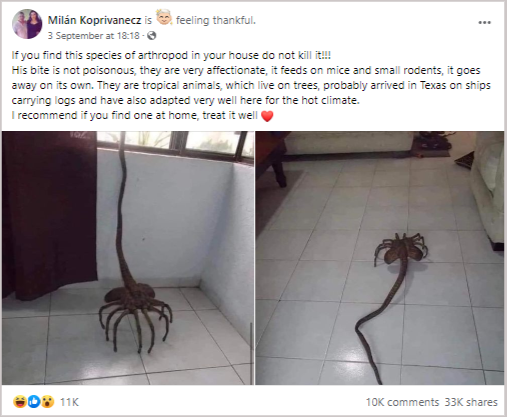This screenshot has width=507, height=417.
Task: Click the public globe privacy icon
Action: (152, 35)
